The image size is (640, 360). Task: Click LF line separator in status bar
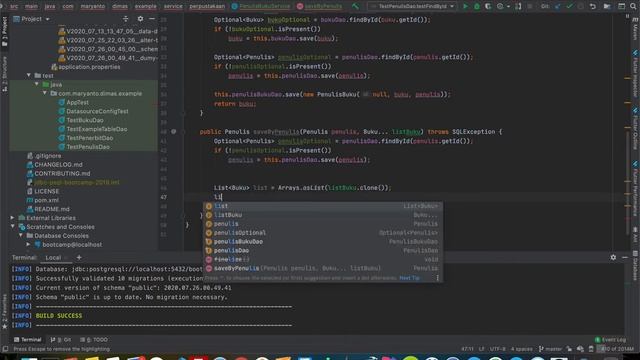482,349
